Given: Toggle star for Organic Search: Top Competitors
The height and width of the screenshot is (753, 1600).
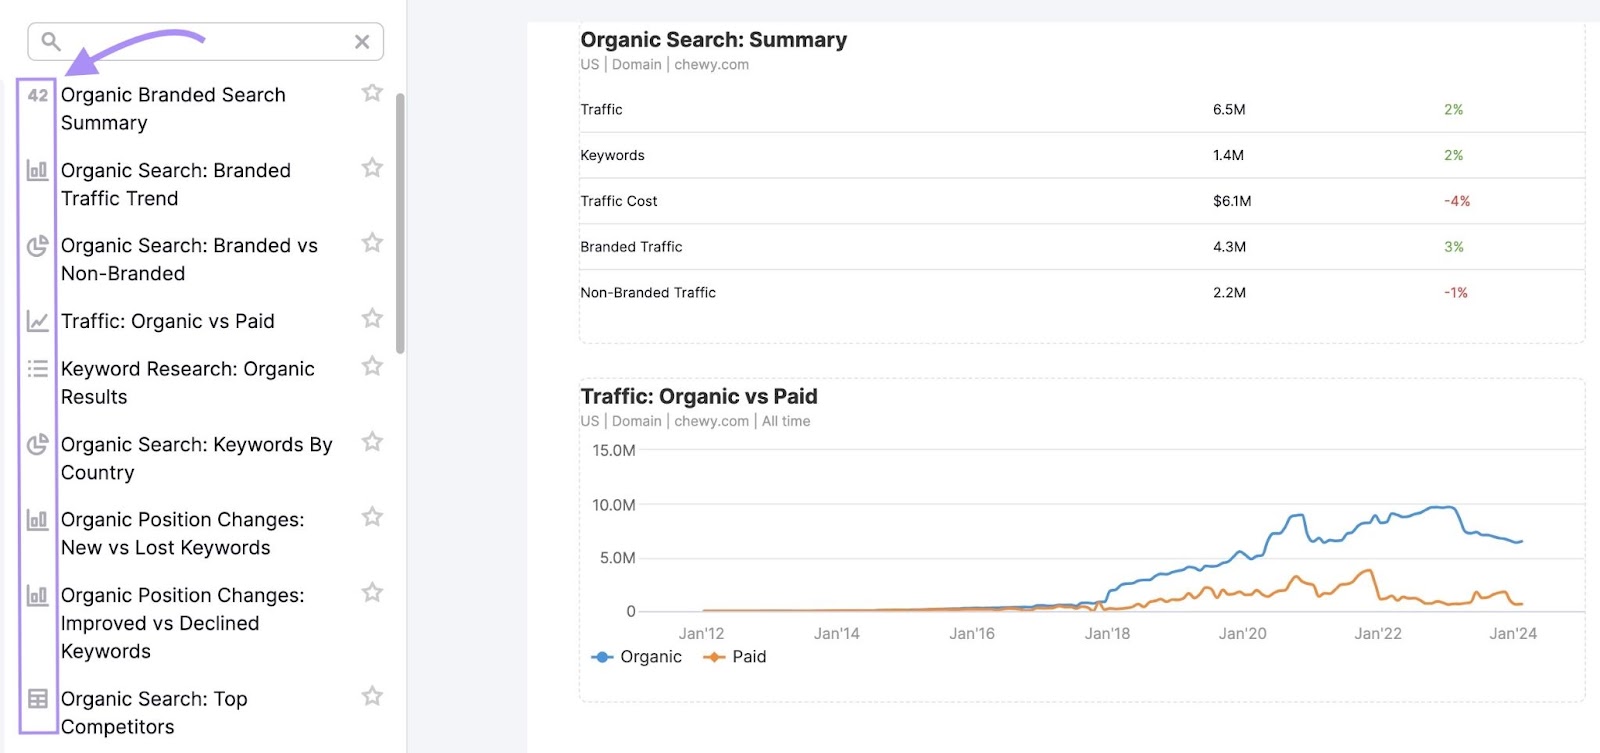Looking at the screenshot, I should [x=372, y=696].
